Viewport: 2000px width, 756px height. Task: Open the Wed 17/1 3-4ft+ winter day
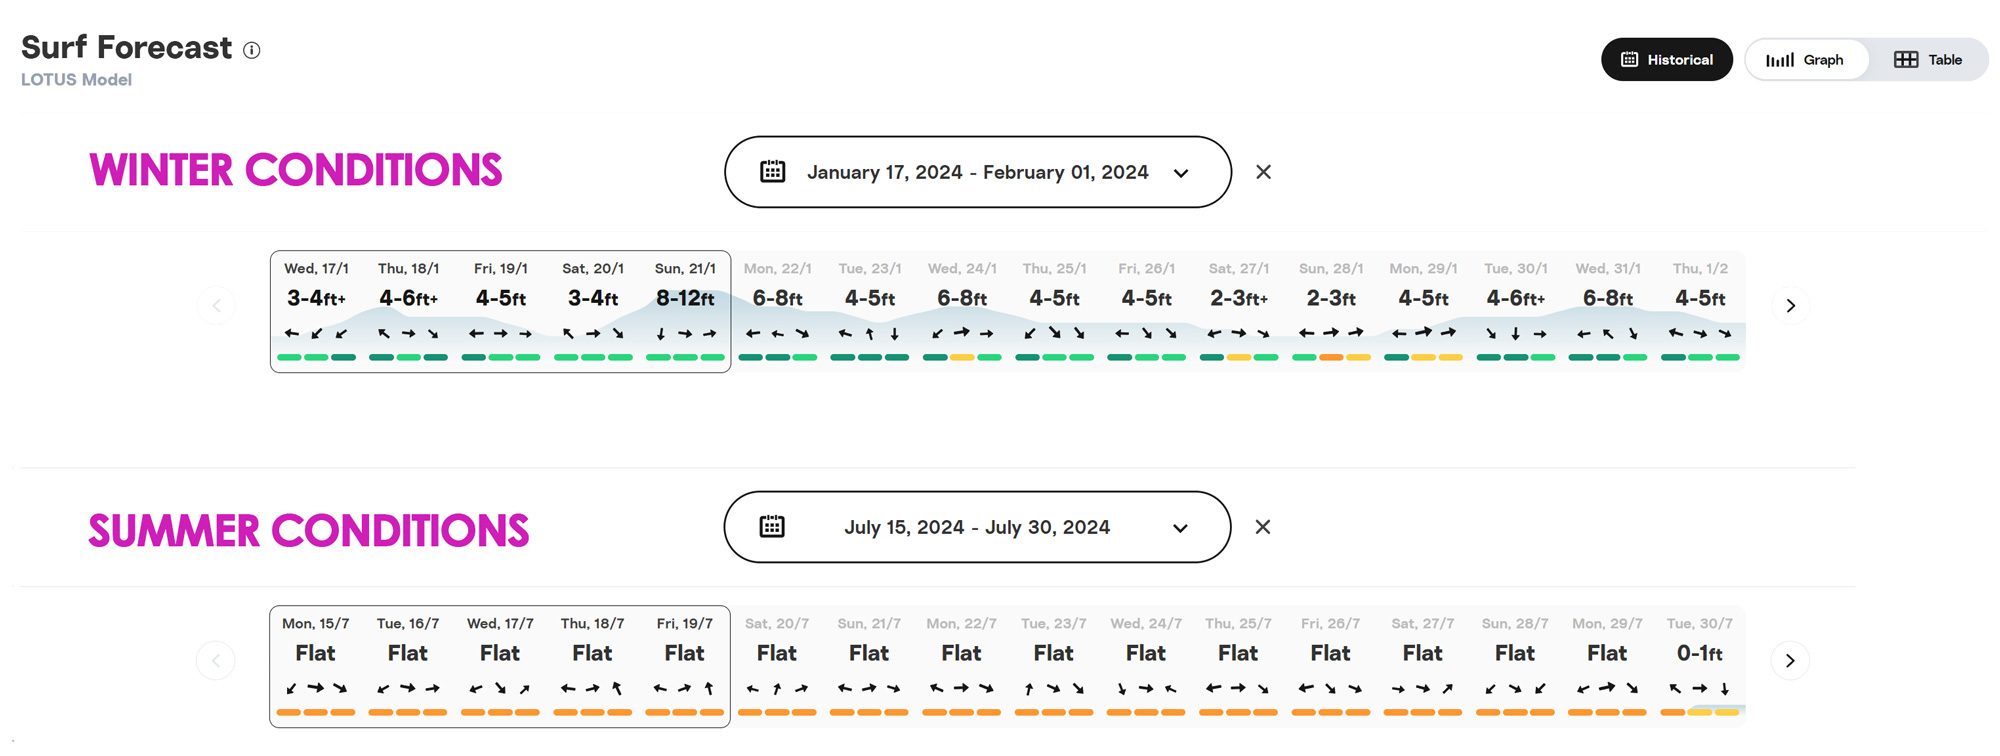[316, 310]
